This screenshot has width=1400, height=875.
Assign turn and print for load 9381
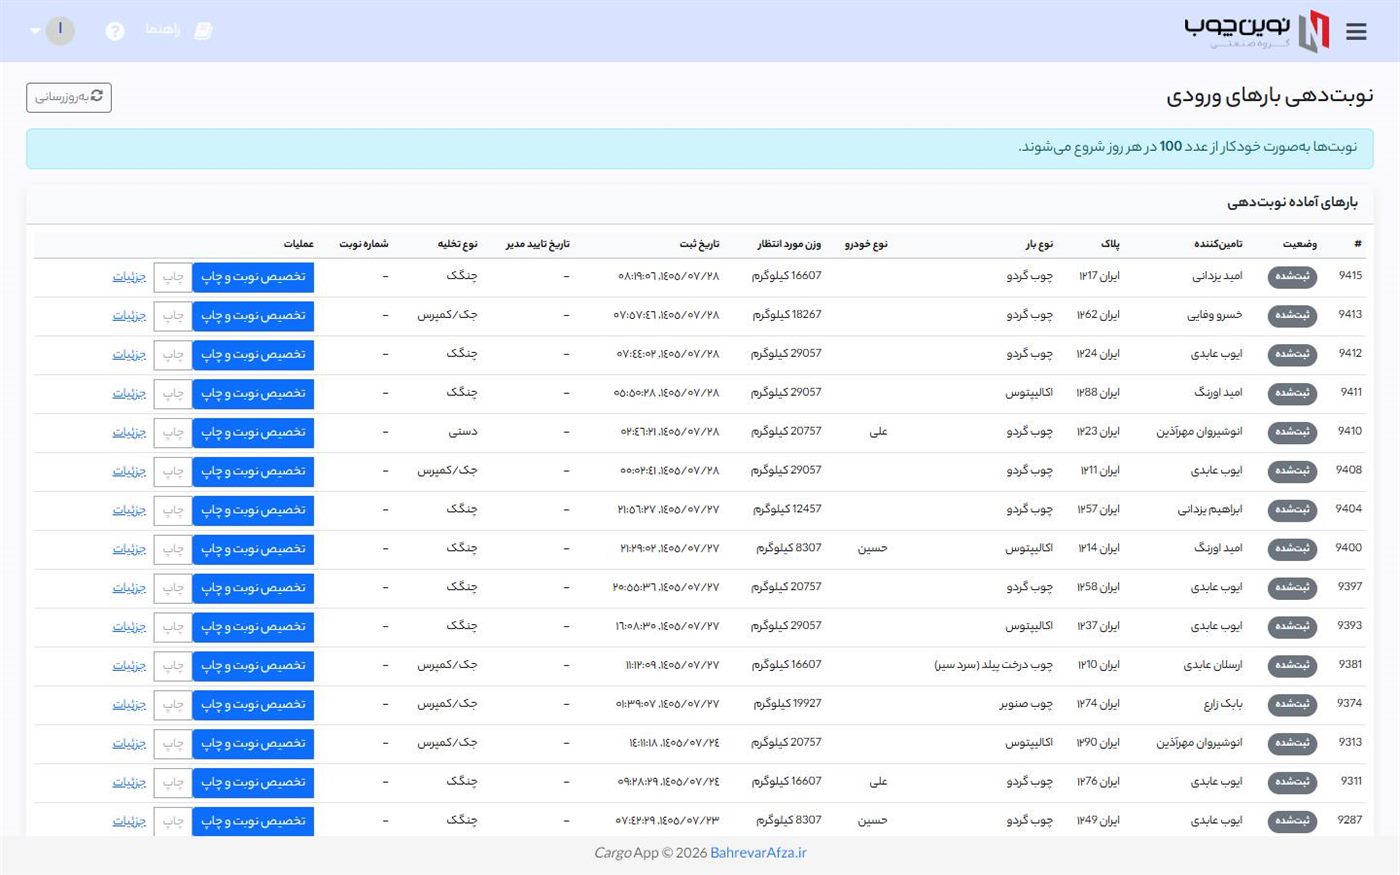click(253, 666)
